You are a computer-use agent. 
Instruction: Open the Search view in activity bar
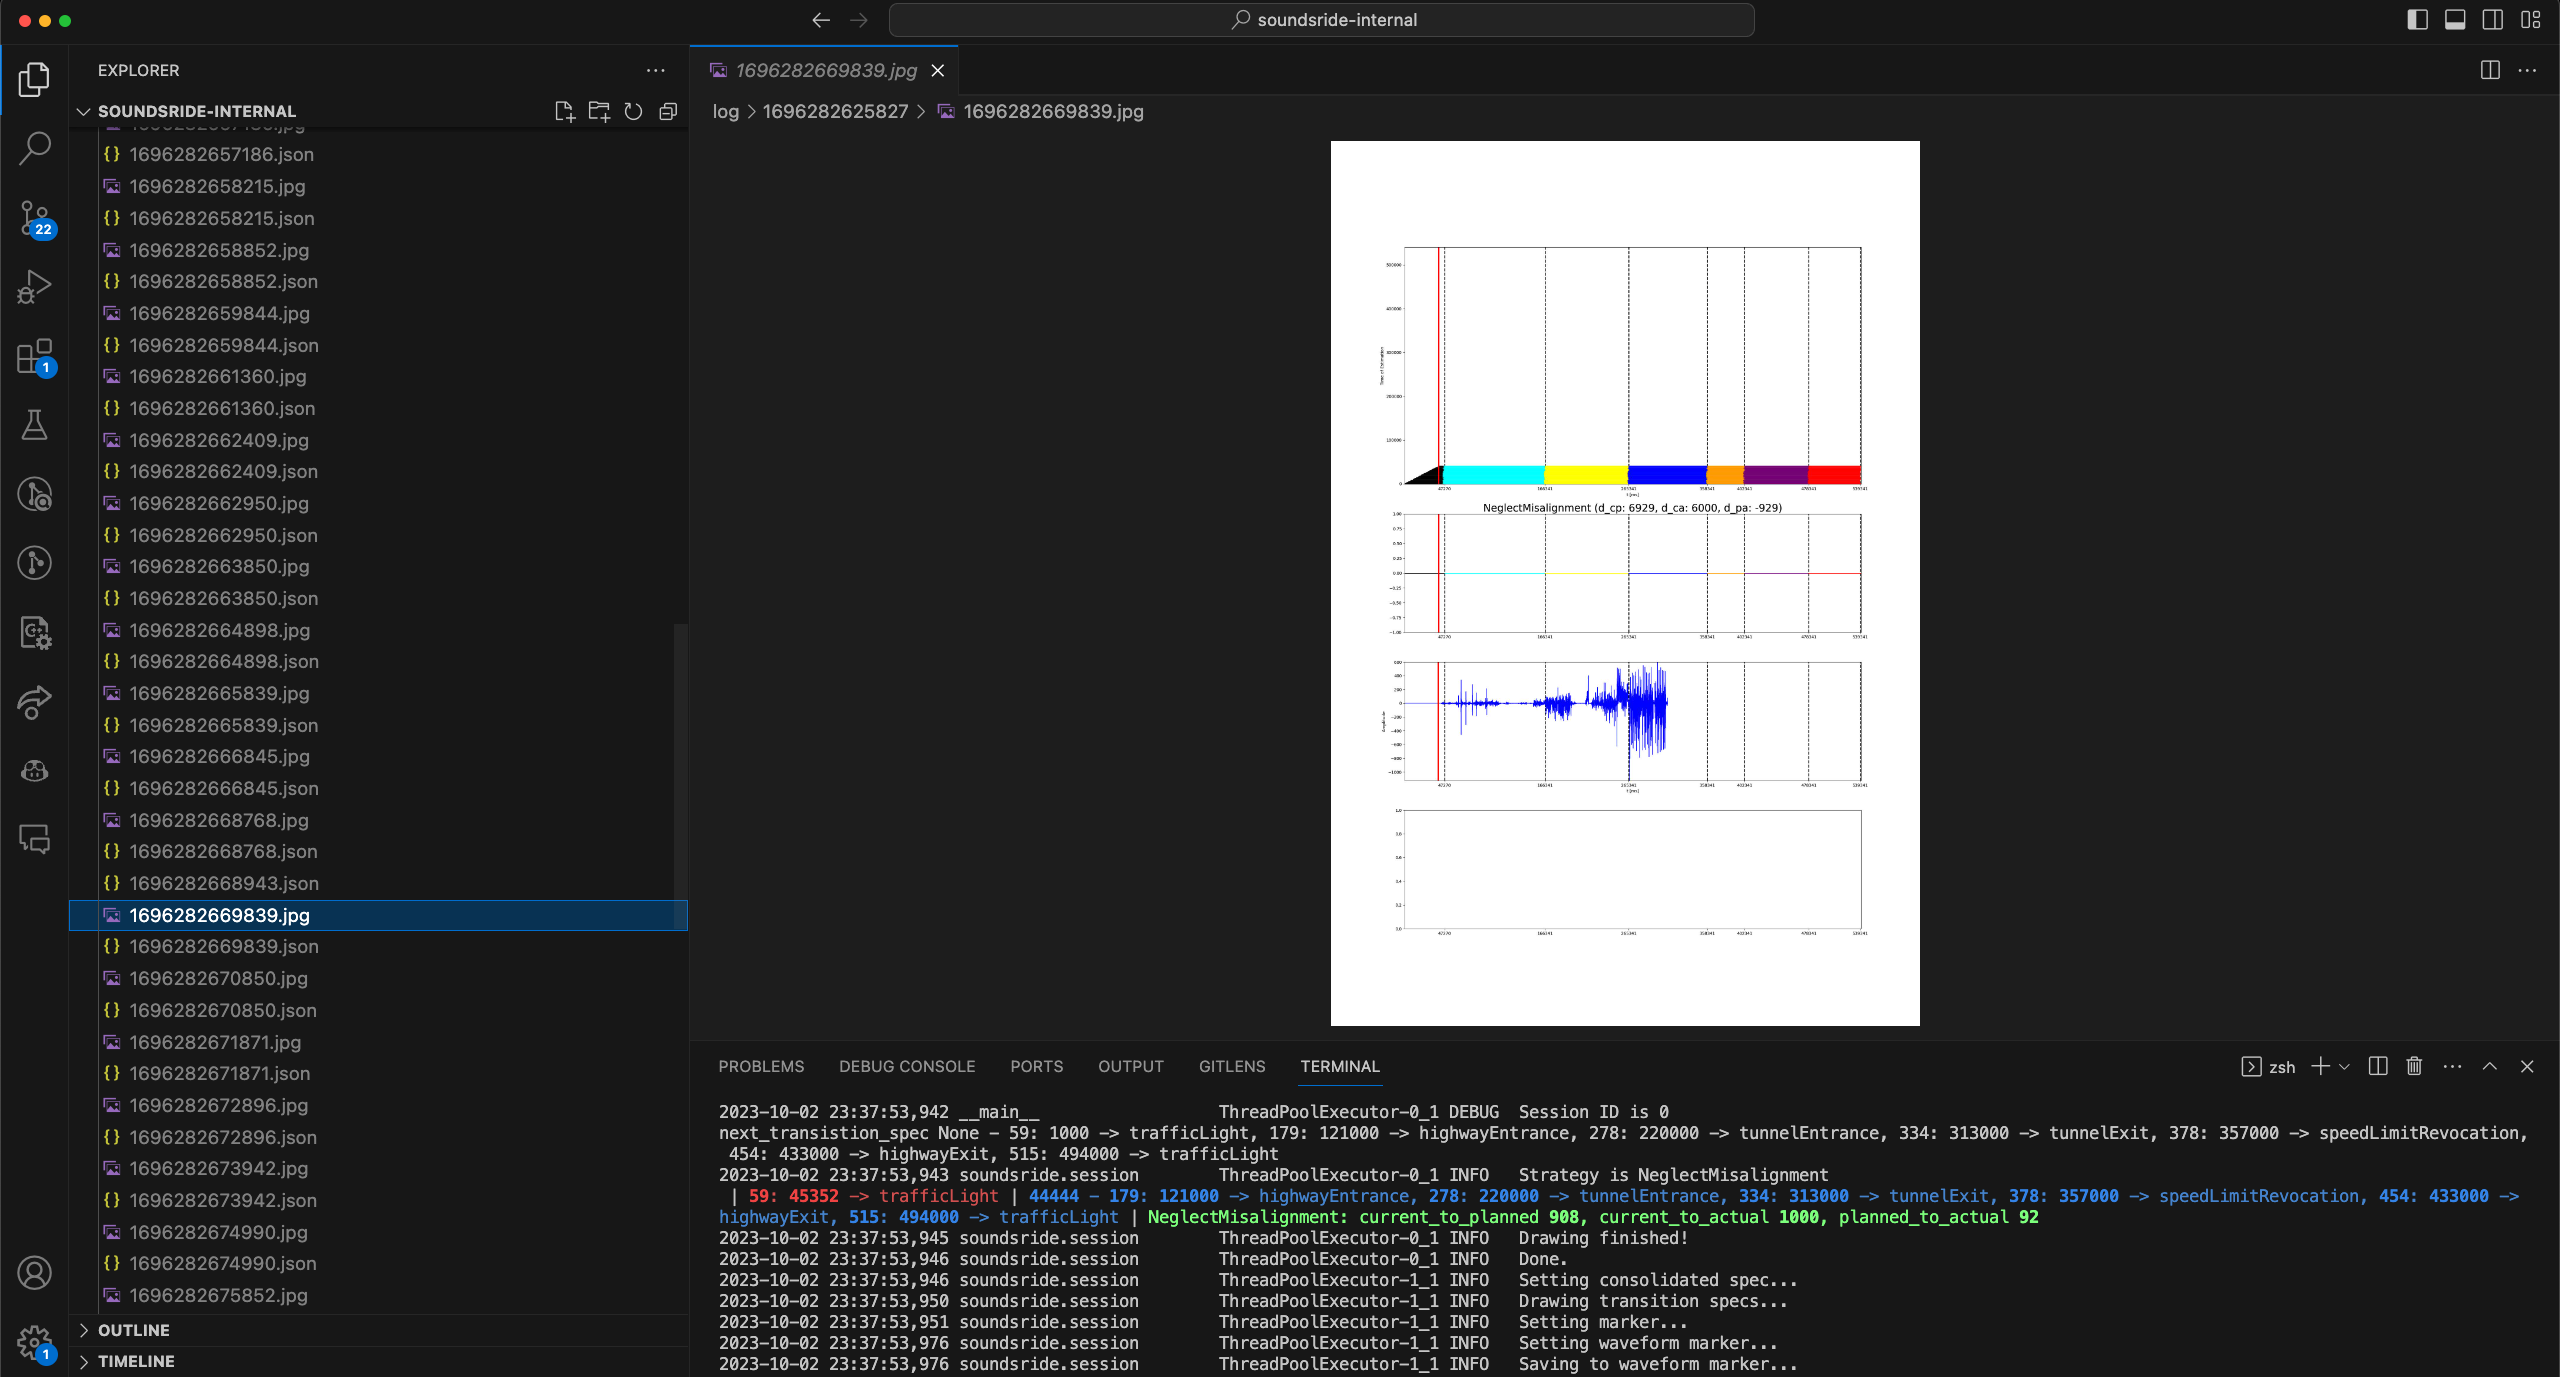tap(35, 148)
